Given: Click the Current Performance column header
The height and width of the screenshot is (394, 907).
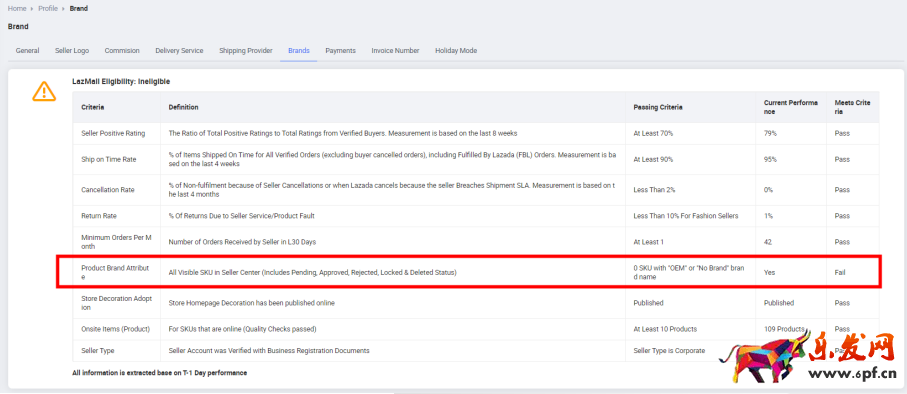Looking at the screenshot, I should coord(791,107).
